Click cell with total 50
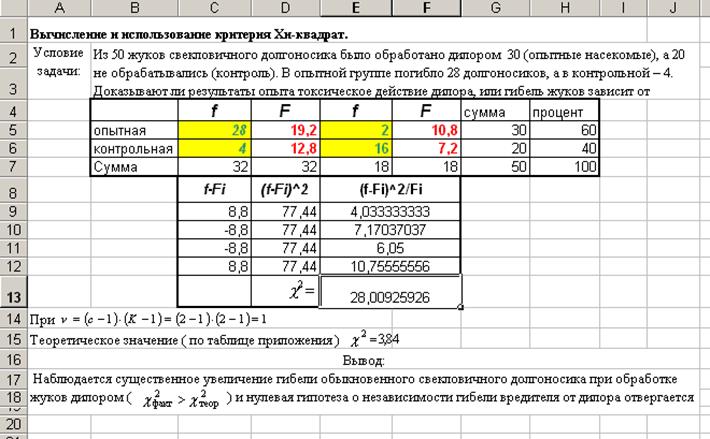Screen dimensions: 710x439 point(495,167)
